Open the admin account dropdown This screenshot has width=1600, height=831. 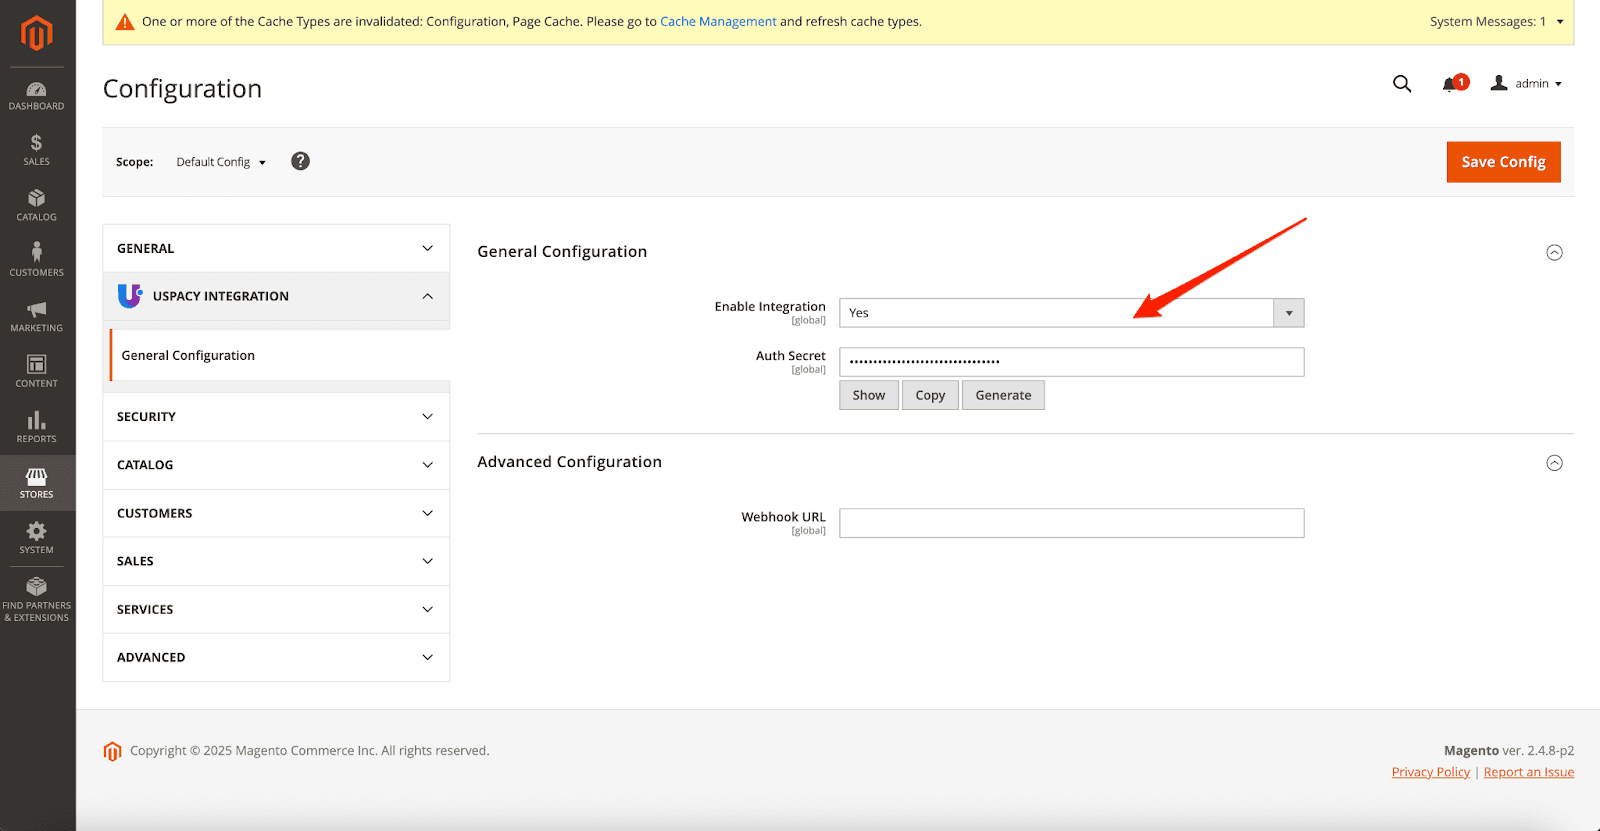1527,84
